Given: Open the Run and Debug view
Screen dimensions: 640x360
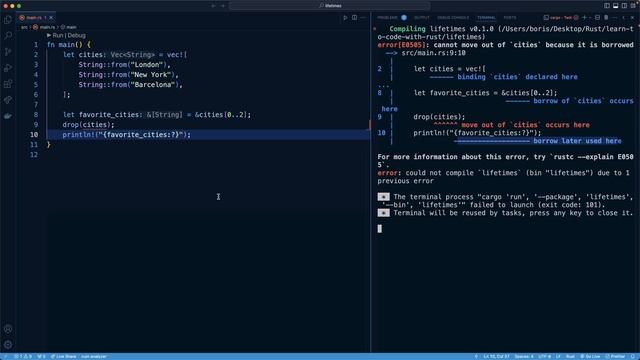Looking at the screenshot, I should [x=8, y=68].
